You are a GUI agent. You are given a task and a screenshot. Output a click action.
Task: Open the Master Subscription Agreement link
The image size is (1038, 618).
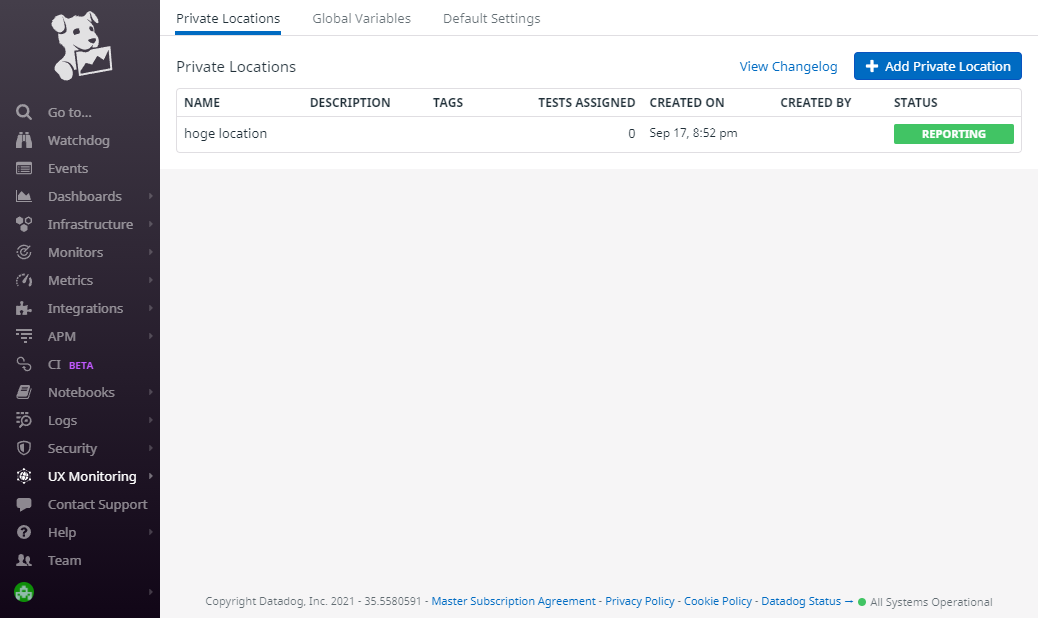coord(514,601)
